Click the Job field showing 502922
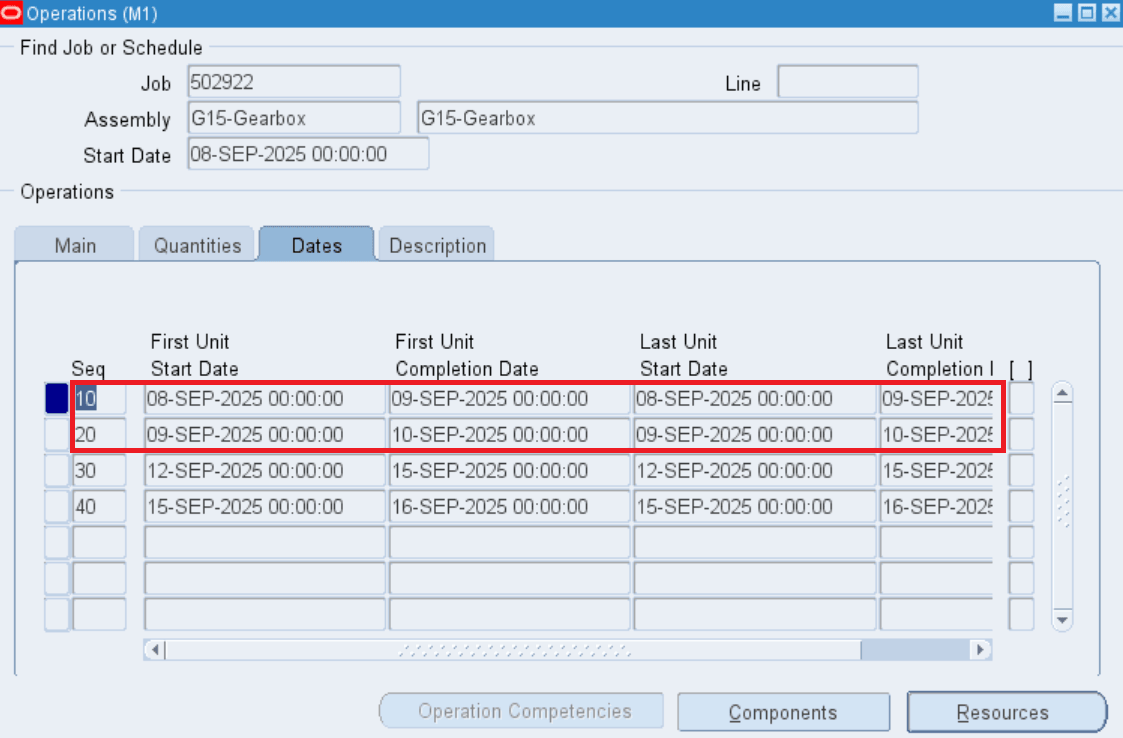 (292, 82)
